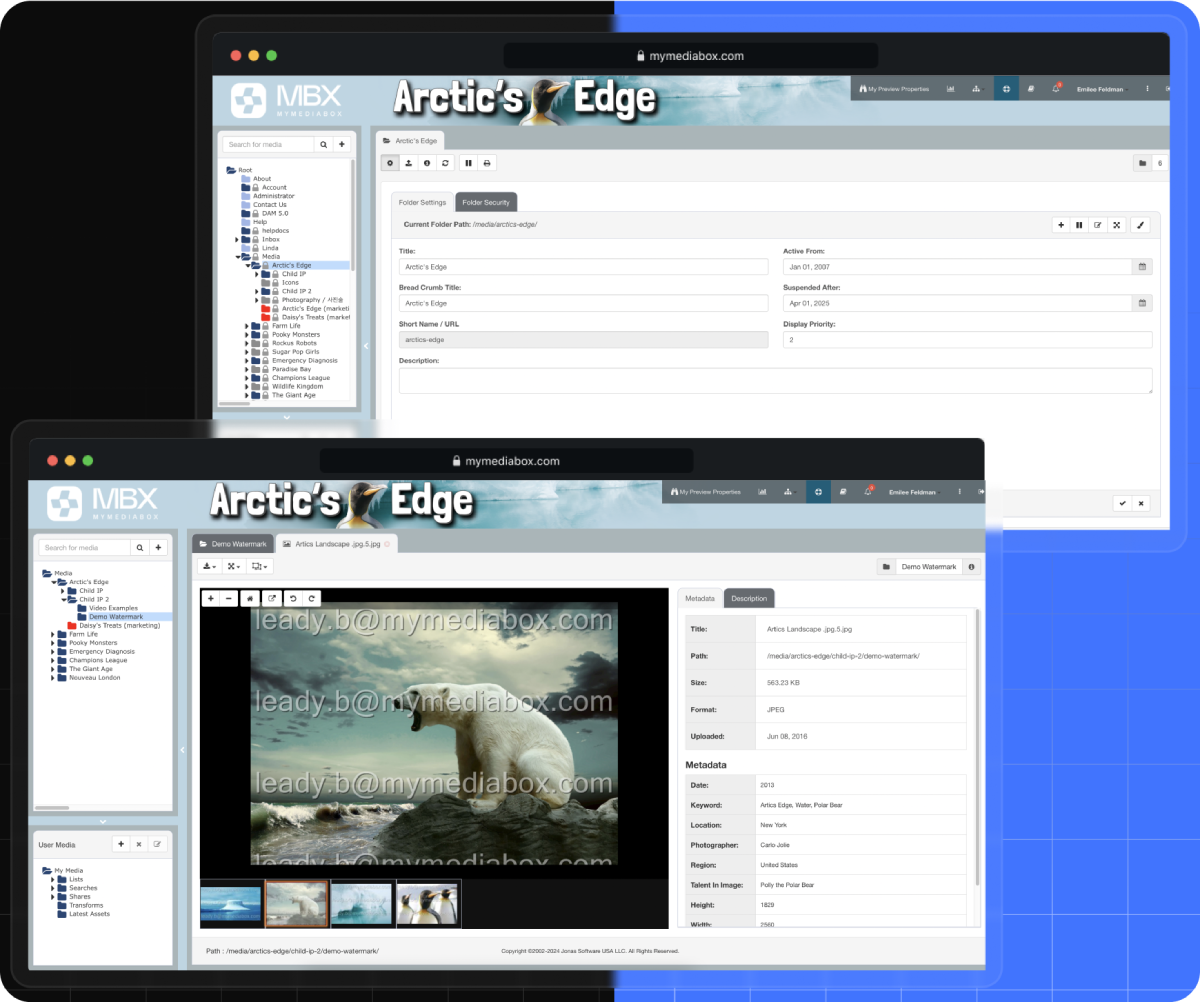Click the print icon in folder toolbar
Viewport: 1200px width, 1002px height.
487,163
